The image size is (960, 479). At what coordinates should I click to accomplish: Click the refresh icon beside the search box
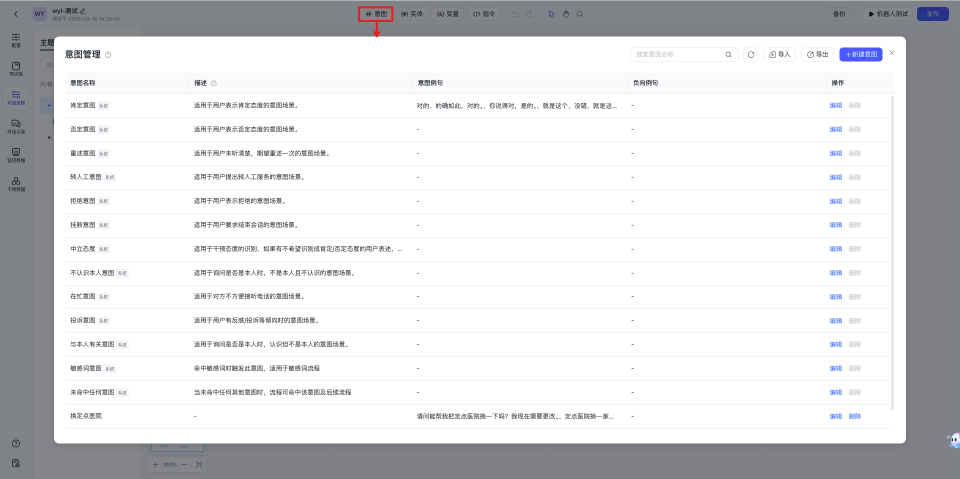751,54
